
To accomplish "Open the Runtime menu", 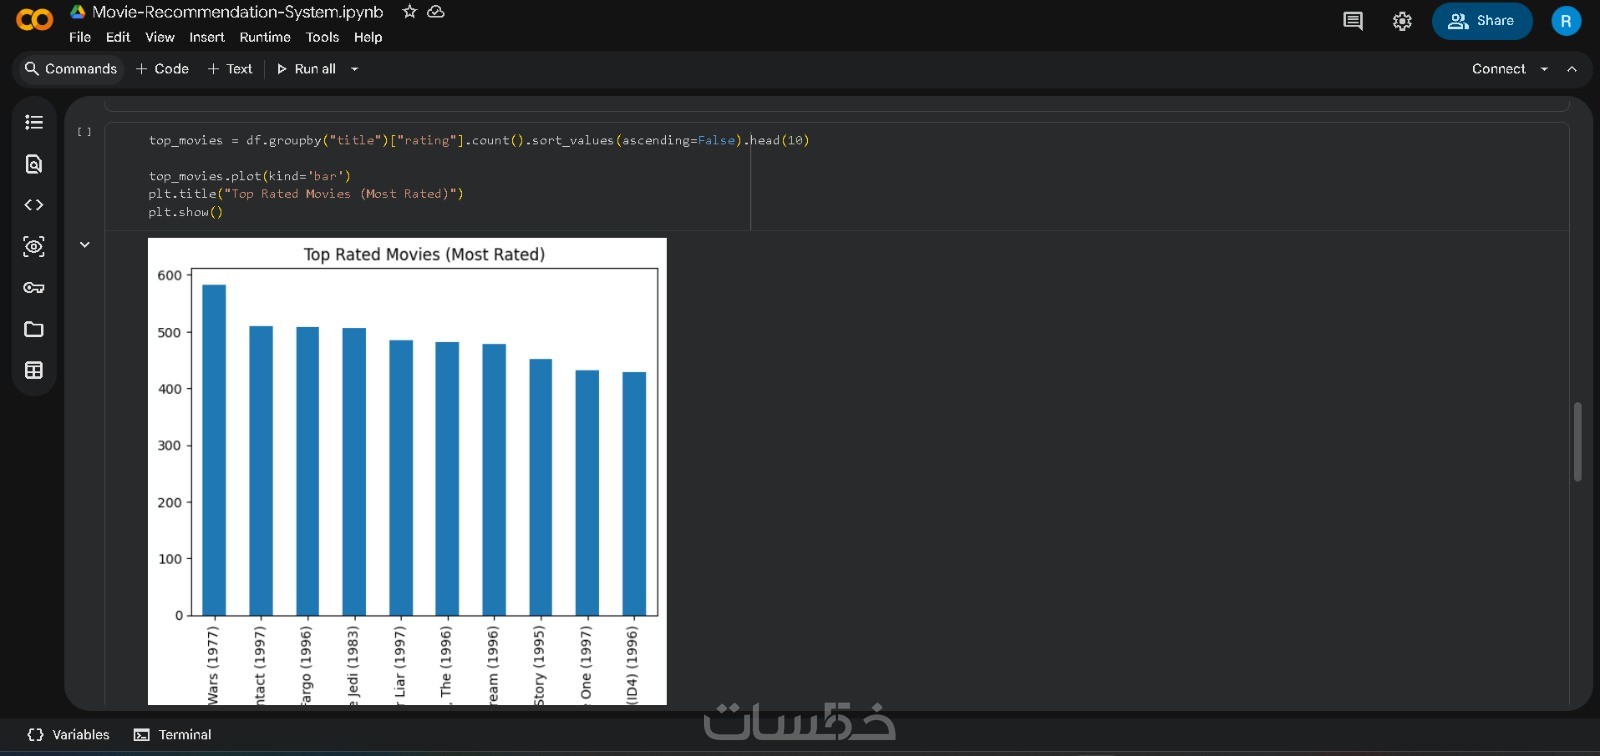I will coord(265,37).
